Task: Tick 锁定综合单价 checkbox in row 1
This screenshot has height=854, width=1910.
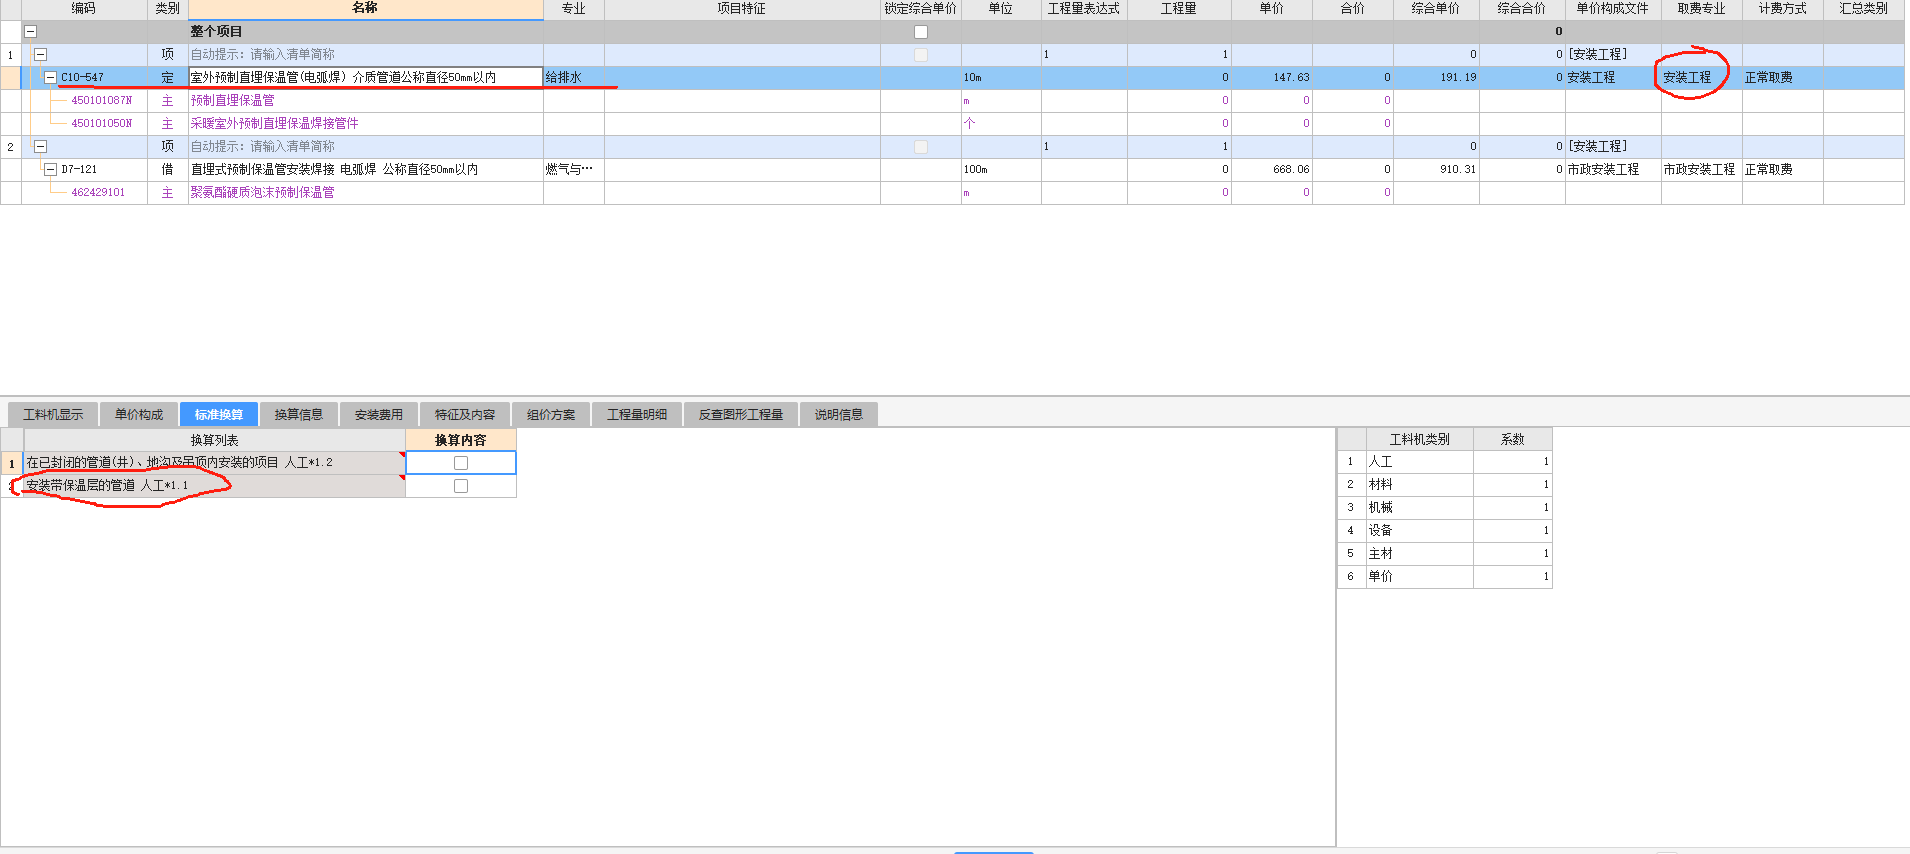Action: click(x=921, y=55)
